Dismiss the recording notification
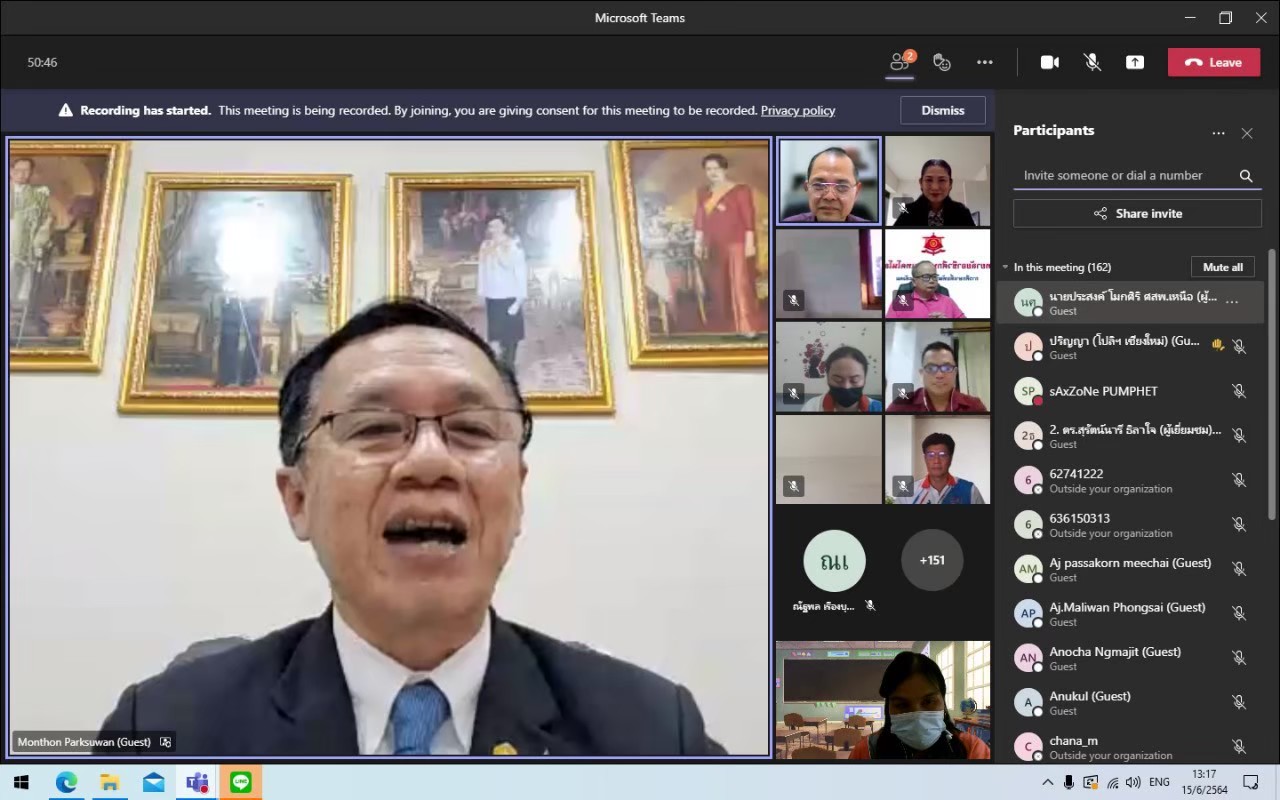Screen dimensions: 1280x800 tap(942, 110)
